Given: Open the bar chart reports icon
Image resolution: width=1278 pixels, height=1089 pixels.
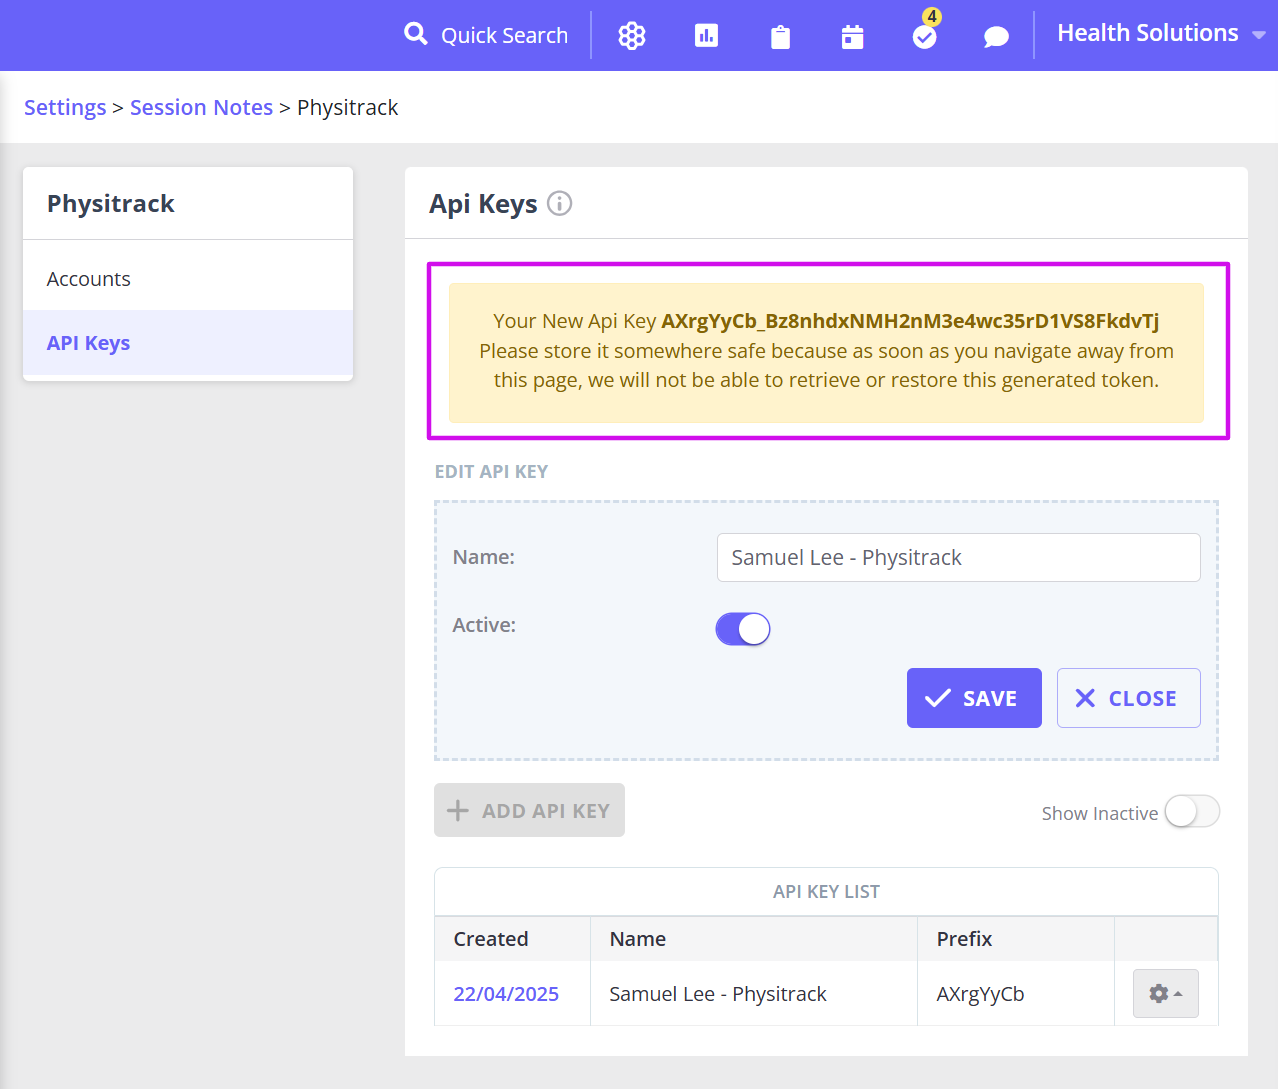Looking at the screenshot, I should (706, 36).
